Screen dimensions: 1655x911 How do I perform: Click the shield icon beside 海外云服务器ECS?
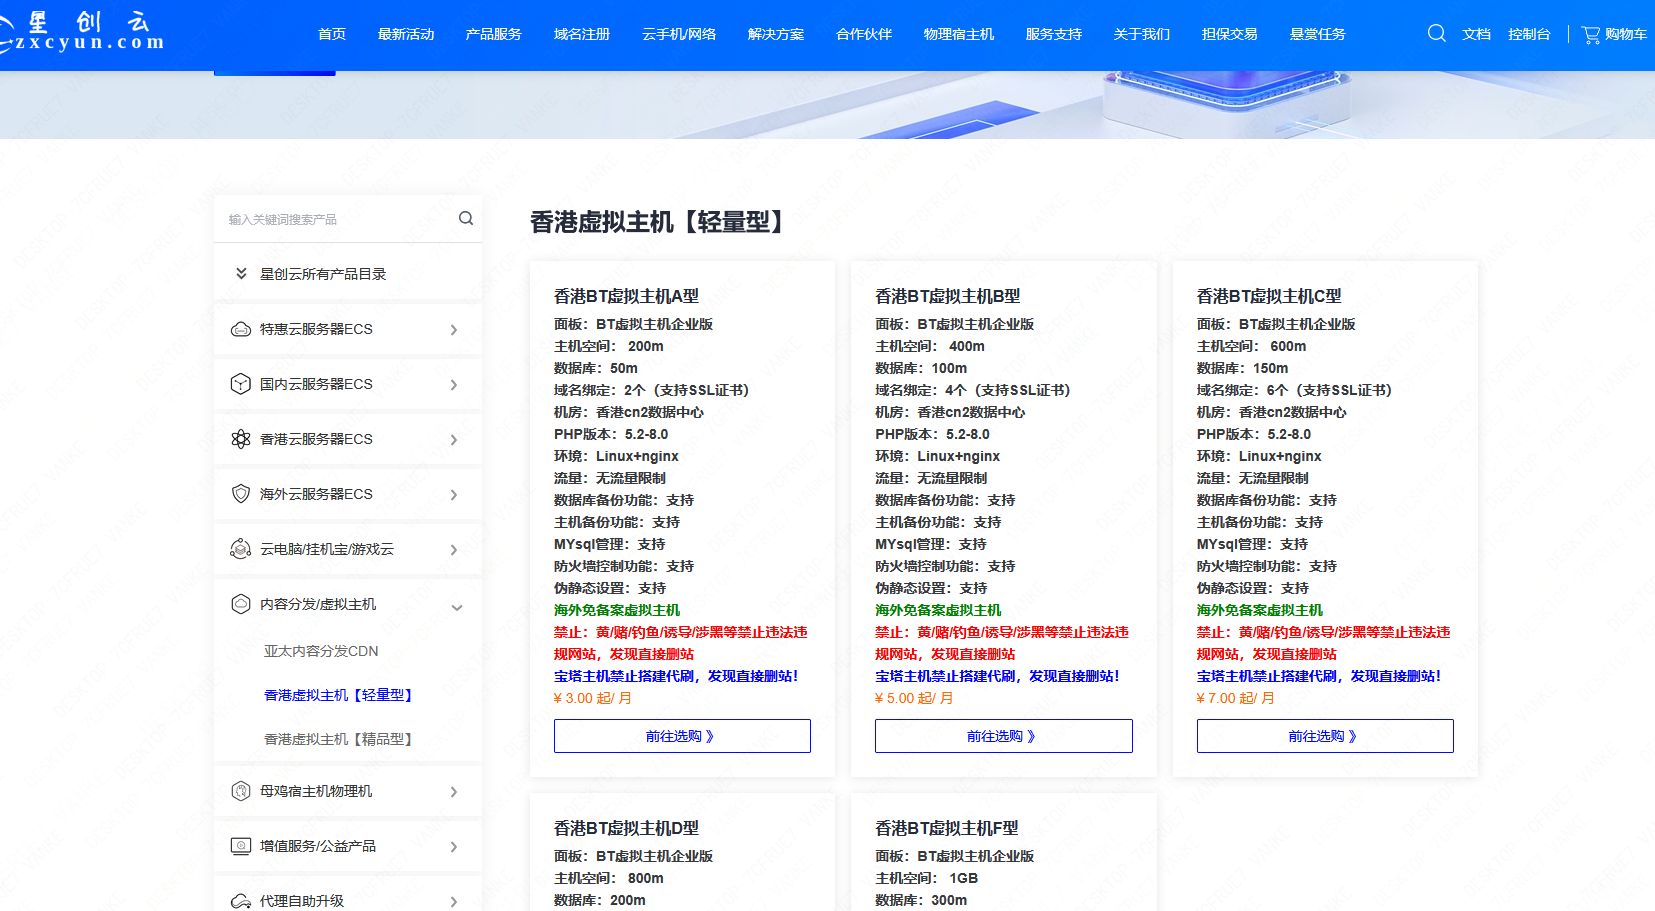[x=241, y=494]
